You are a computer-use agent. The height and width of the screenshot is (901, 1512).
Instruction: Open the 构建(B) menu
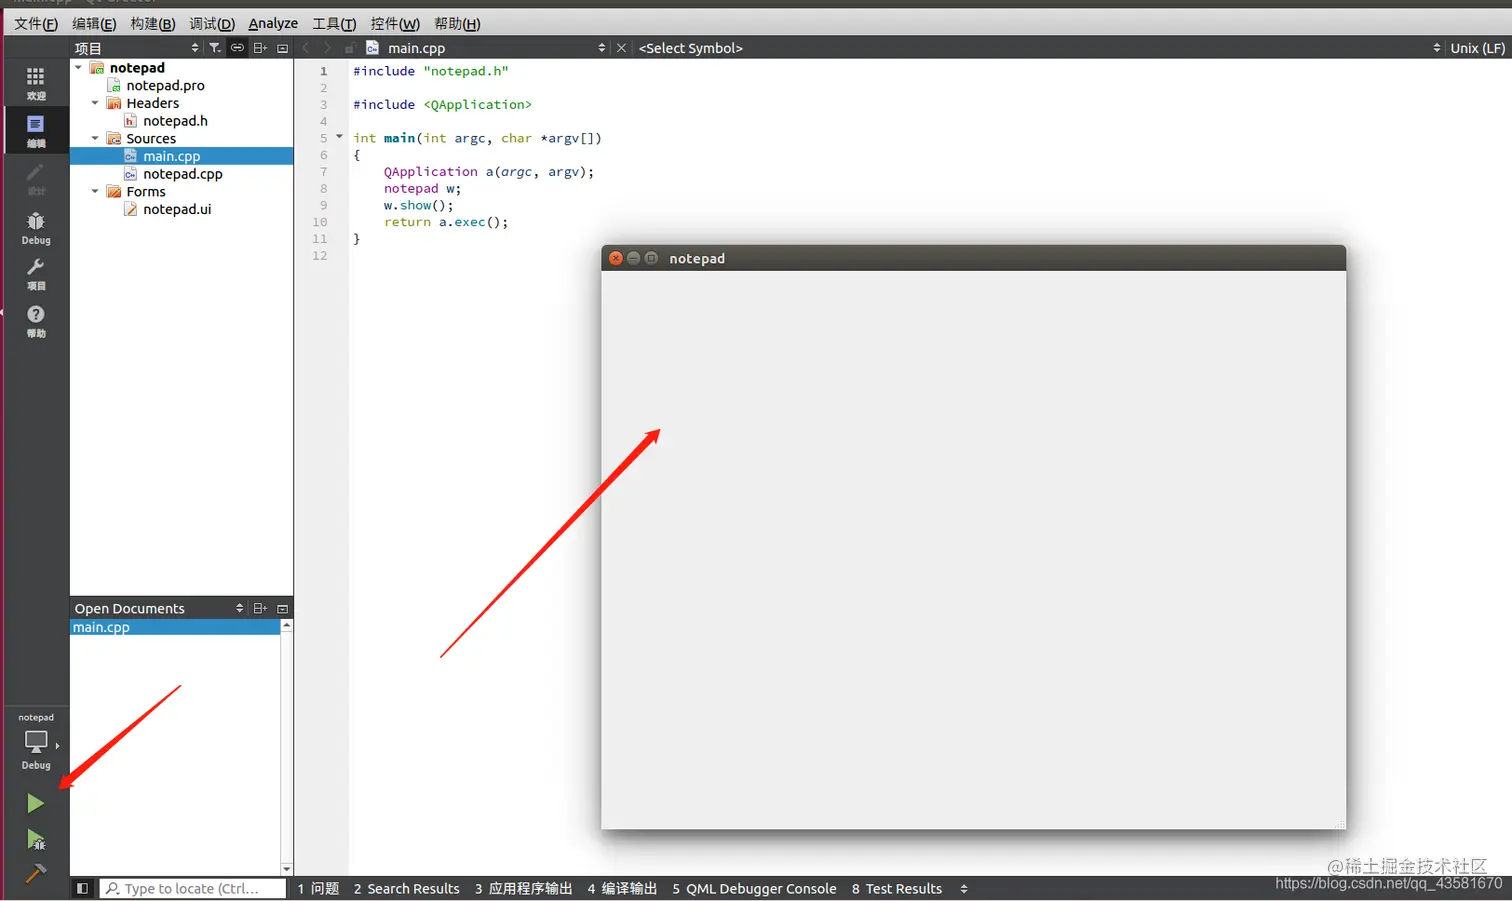coord(152,23)
